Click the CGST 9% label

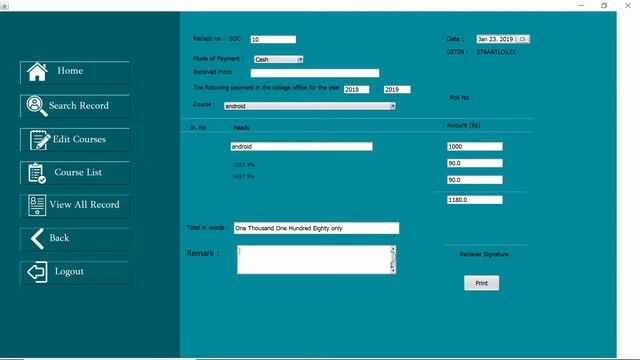point(244,165)
